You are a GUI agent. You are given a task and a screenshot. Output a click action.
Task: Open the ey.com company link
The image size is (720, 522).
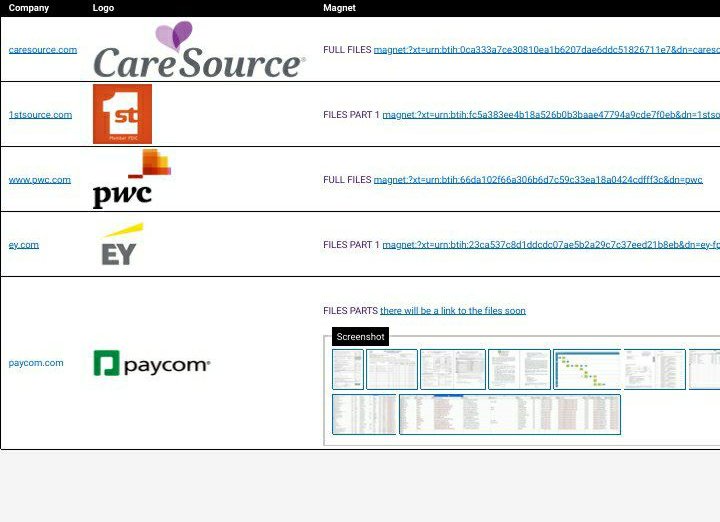click(23, 245)
